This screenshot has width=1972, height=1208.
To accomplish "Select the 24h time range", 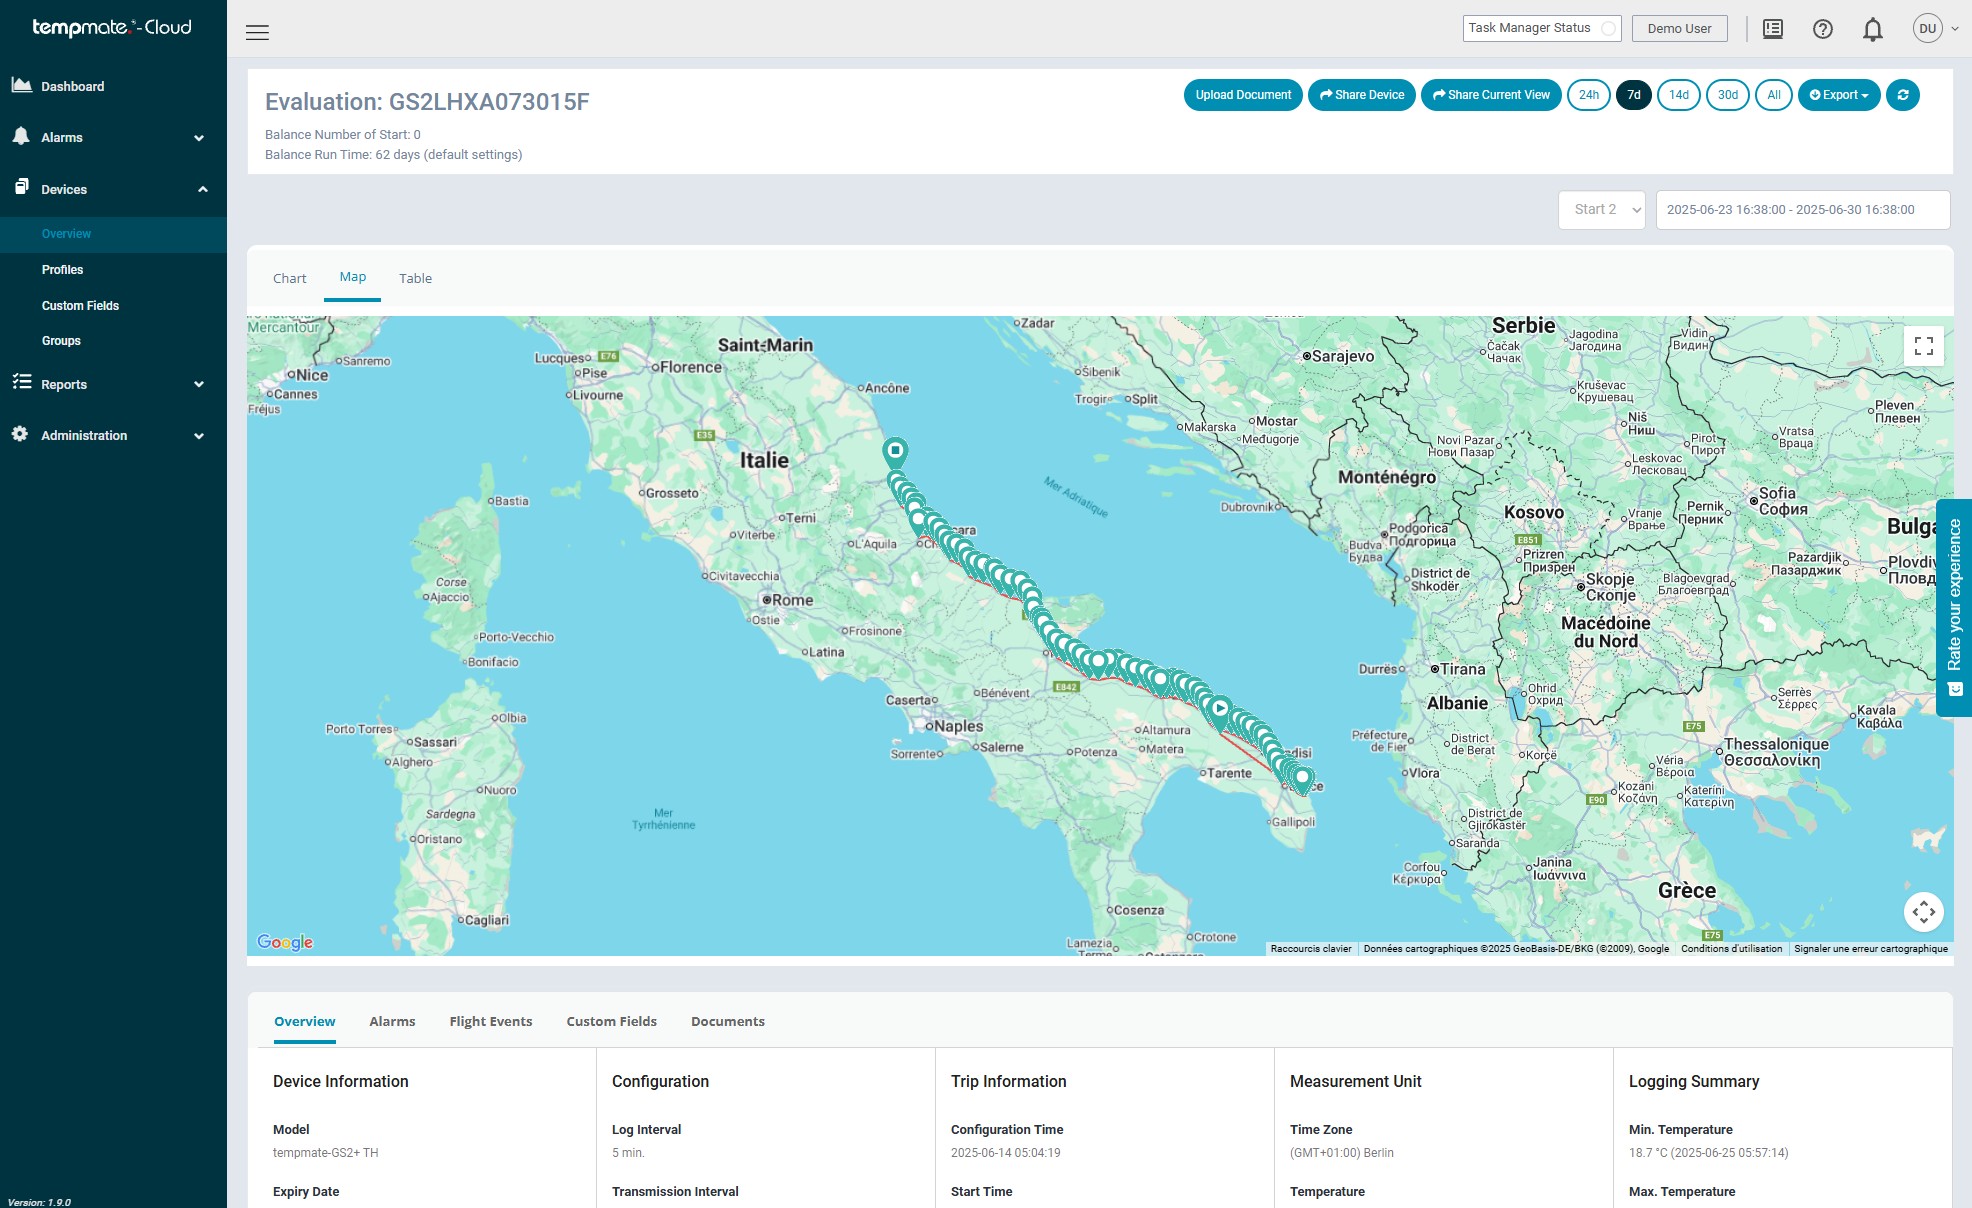I will click(1588, 95).
